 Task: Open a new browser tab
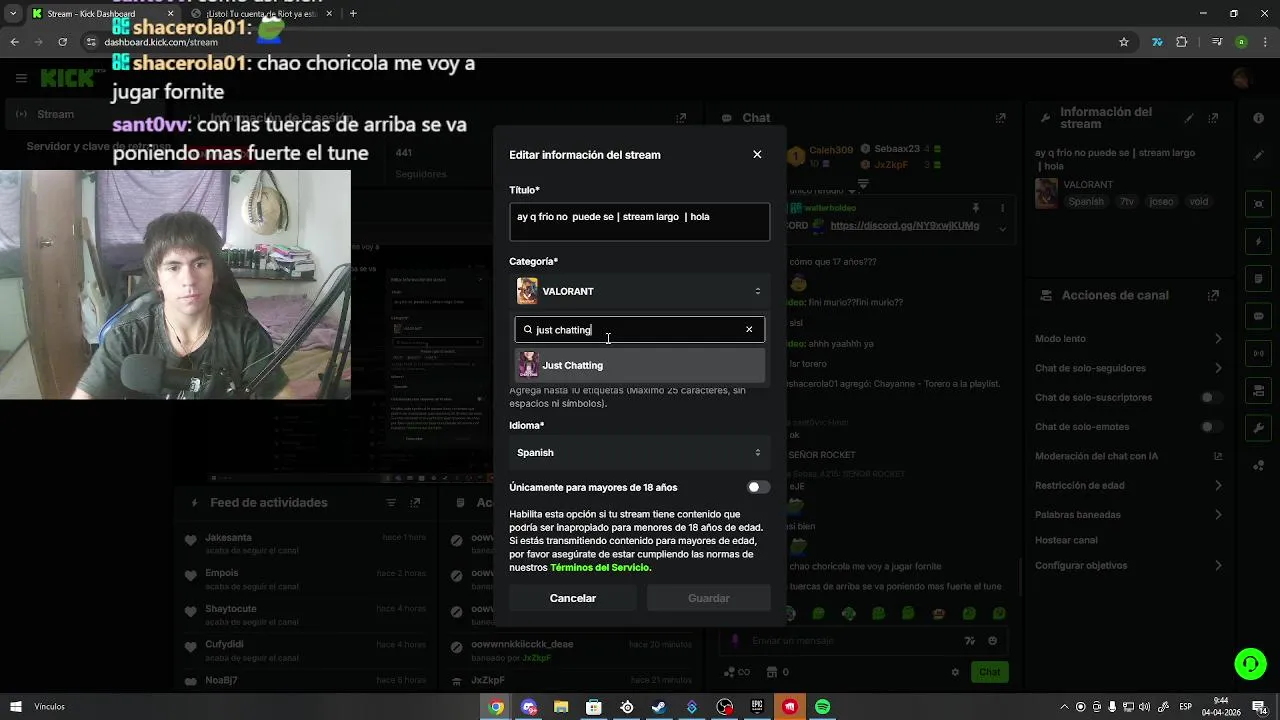coord(353,14)
